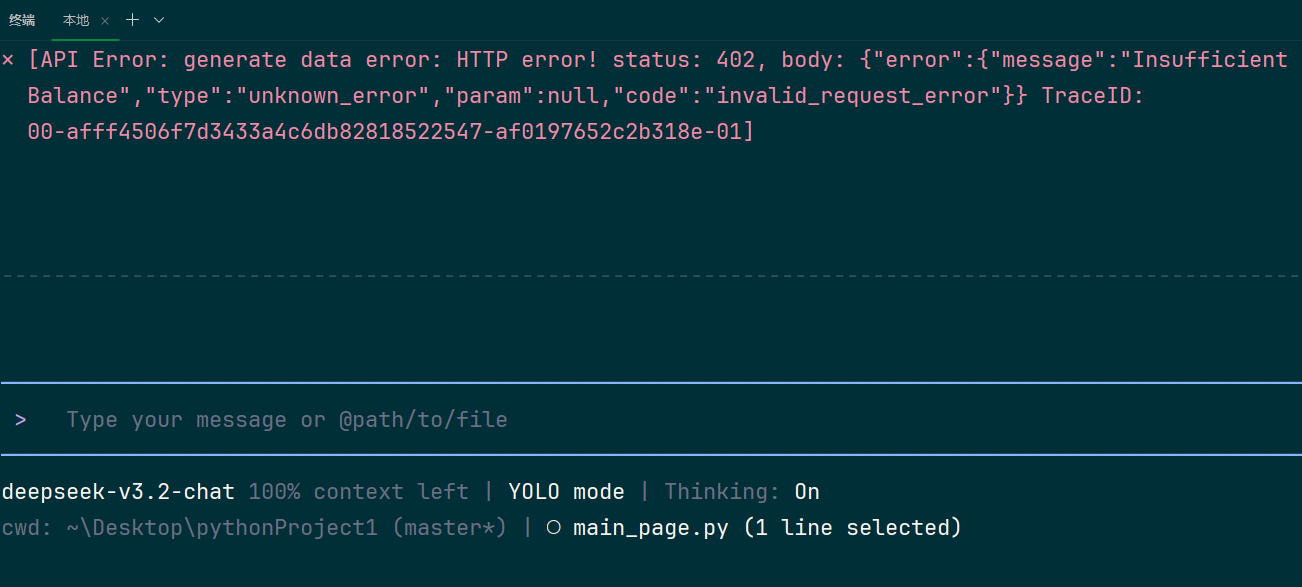Select the 本地 terminal tab

pyautogui.click(x=76, y=20)
